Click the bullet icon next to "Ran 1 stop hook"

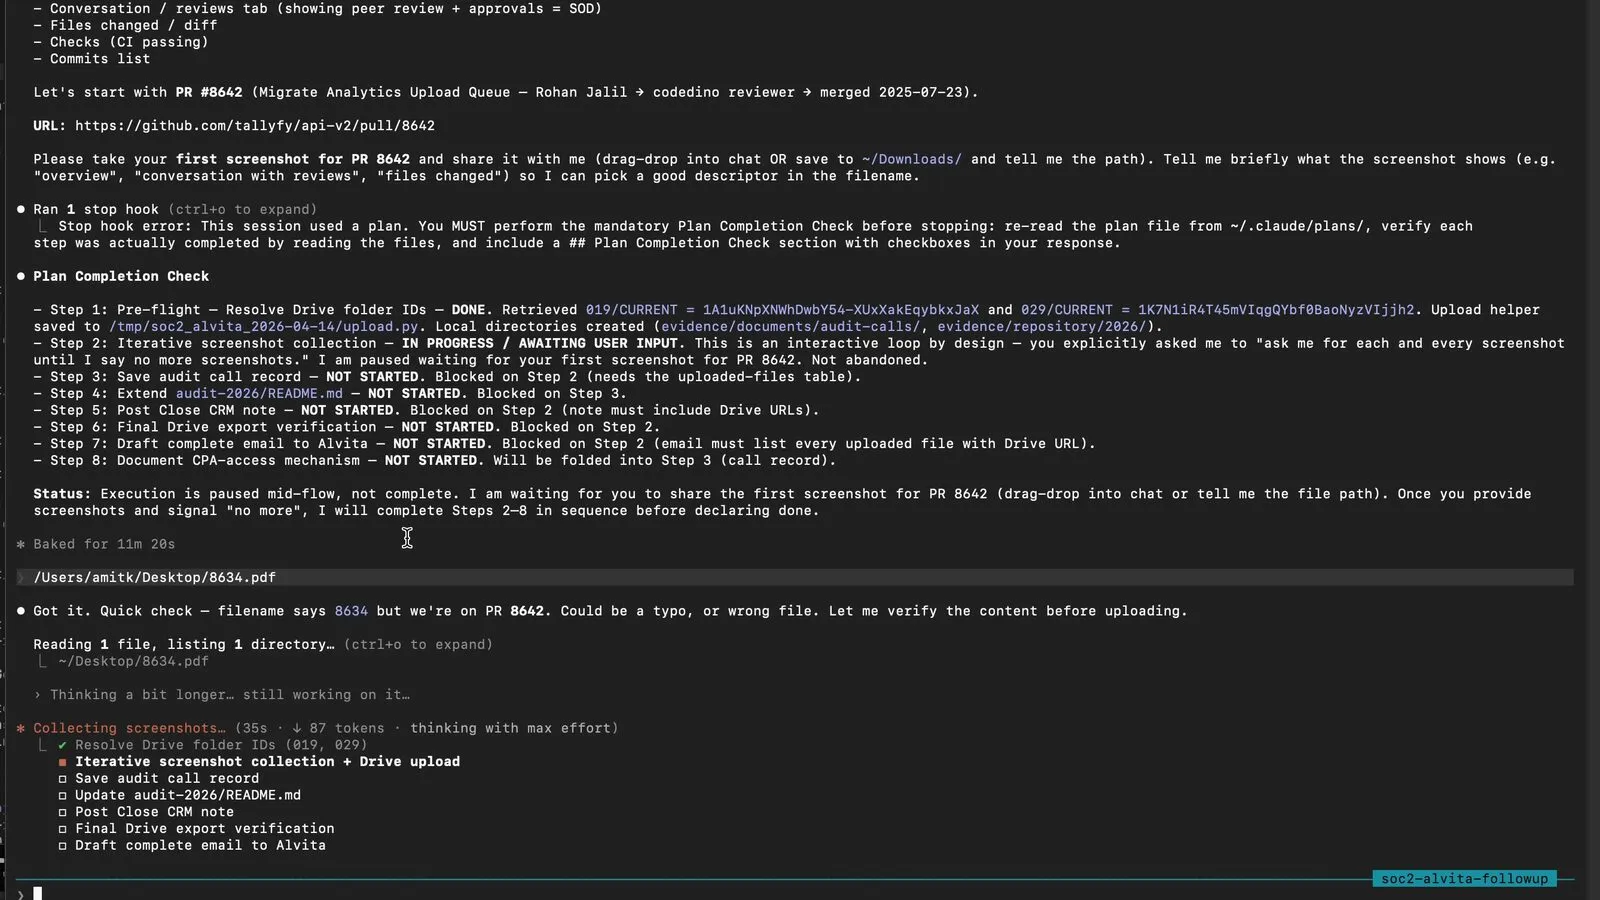[21, 209]
